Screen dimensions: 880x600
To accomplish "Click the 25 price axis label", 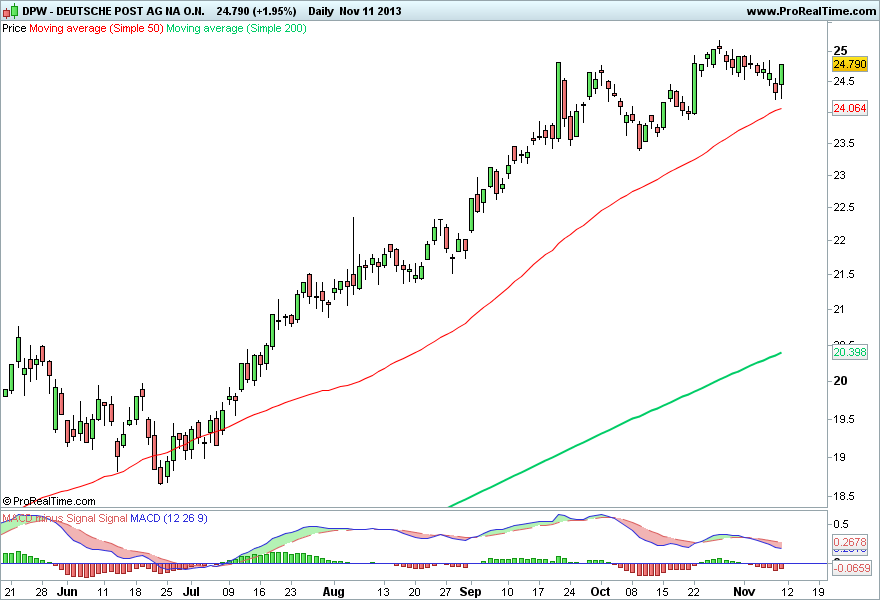I will pyautogui.click(x=840, y=51).
